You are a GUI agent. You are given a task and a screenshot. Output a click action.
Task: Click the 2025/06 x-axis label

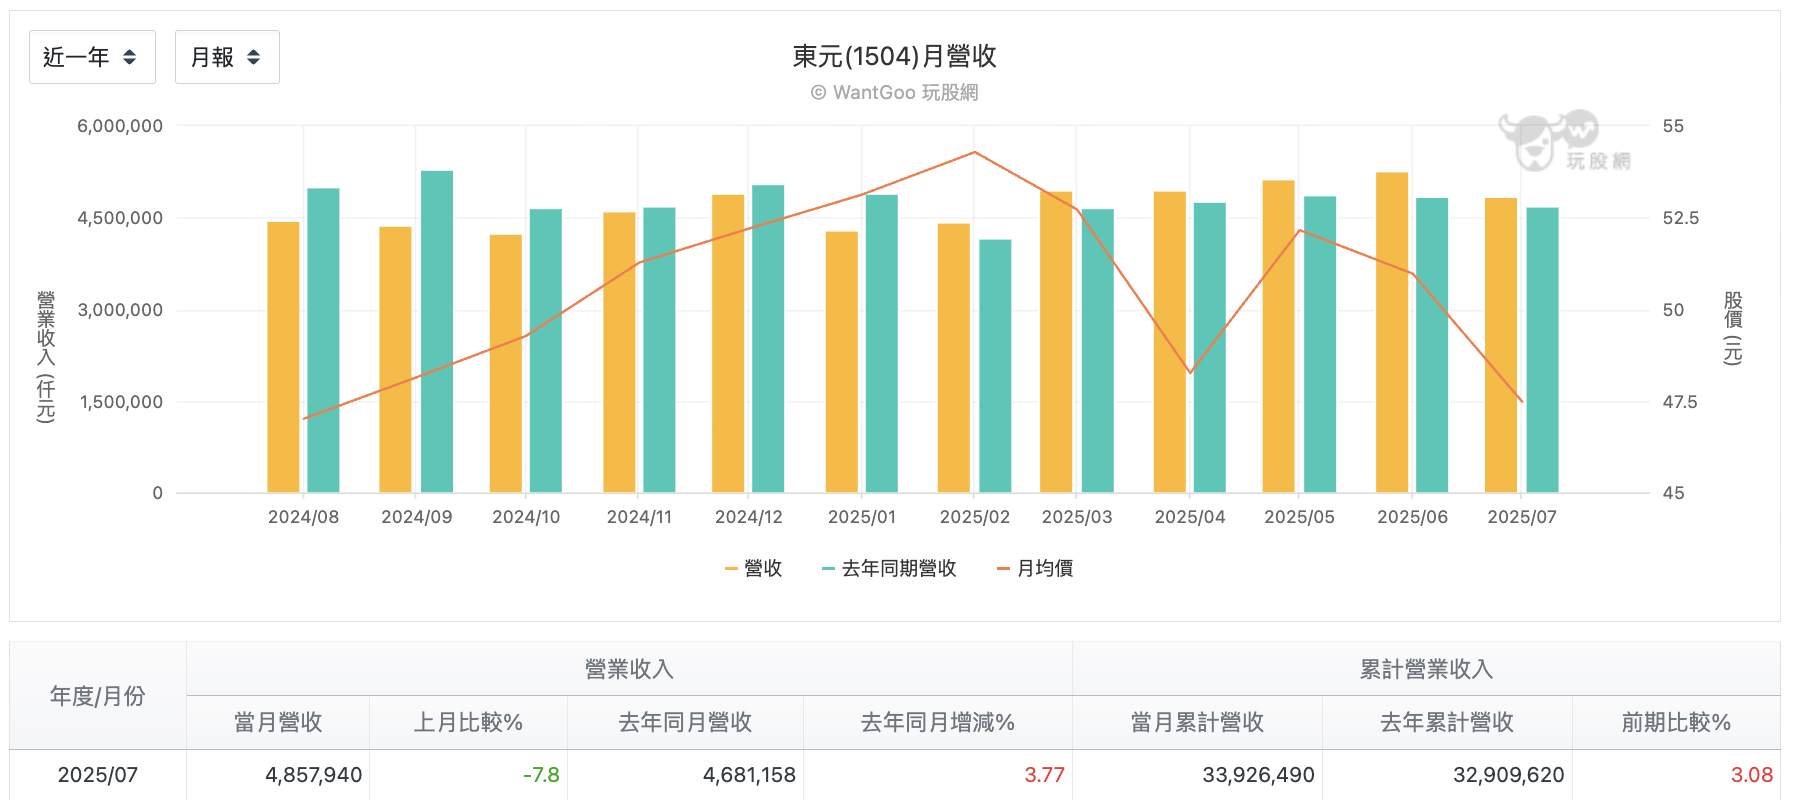(1412, 517)
